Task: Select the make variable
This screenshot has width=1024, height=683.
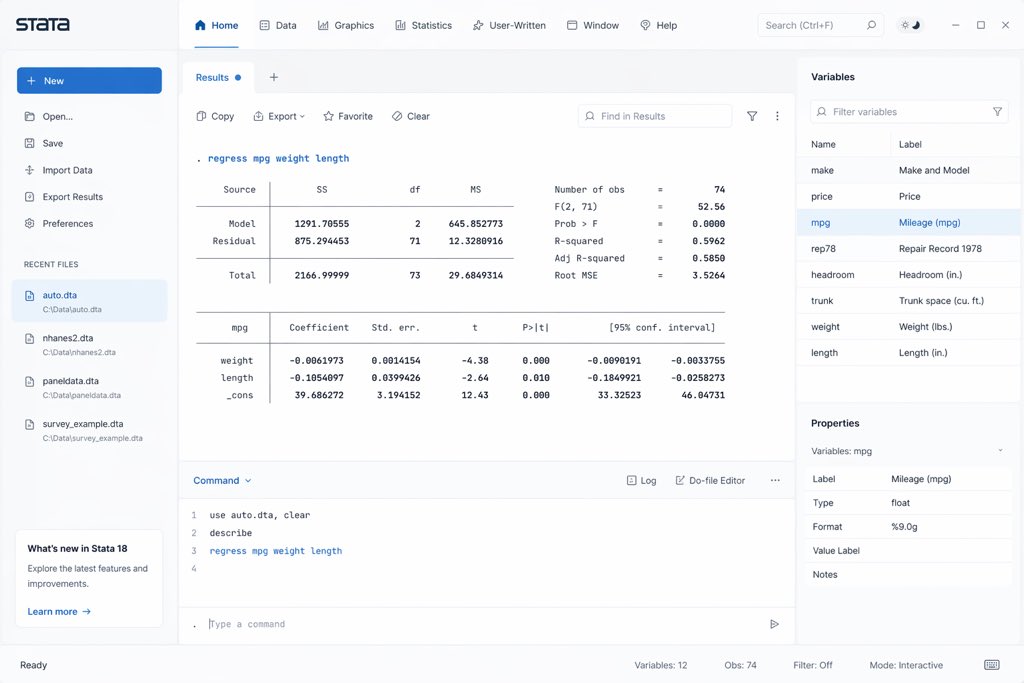Action: pos(909,170)
